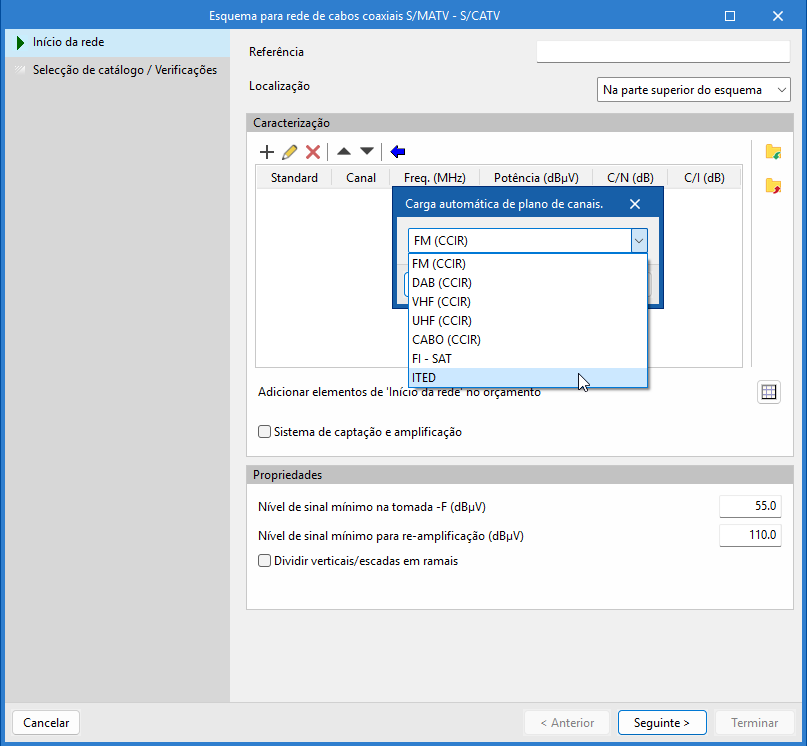Toggle Dividir verticais/escadas em ramais
Screen dimensions: 807x746
265,561
